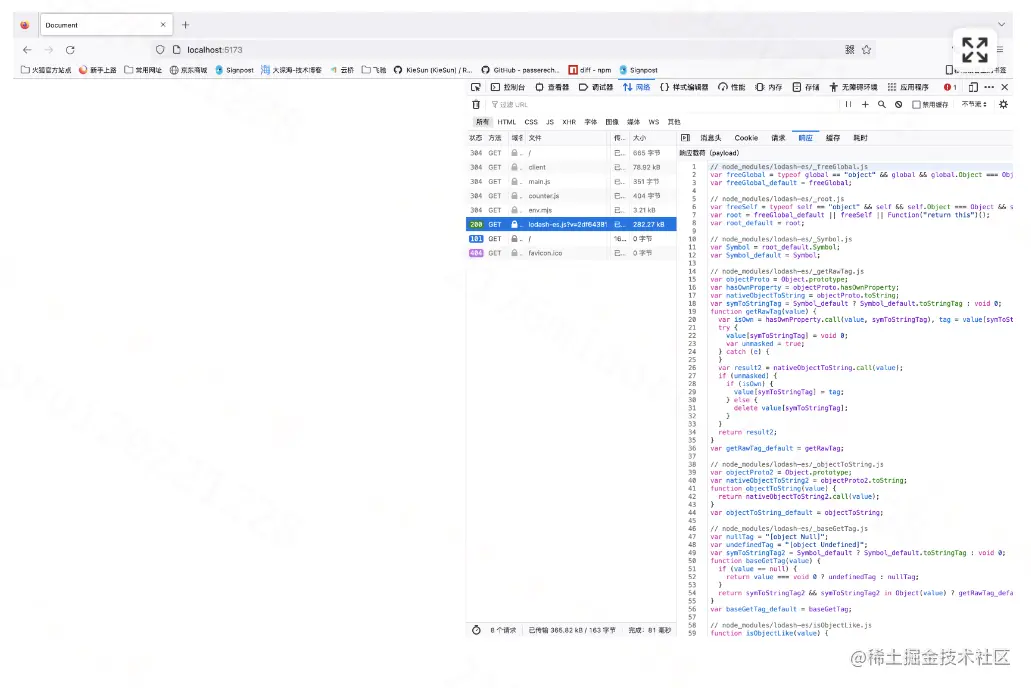The width and height of the screenshot is (1031, 688).
Task: Open the 控制台 console panel
Action: (508, 87)
